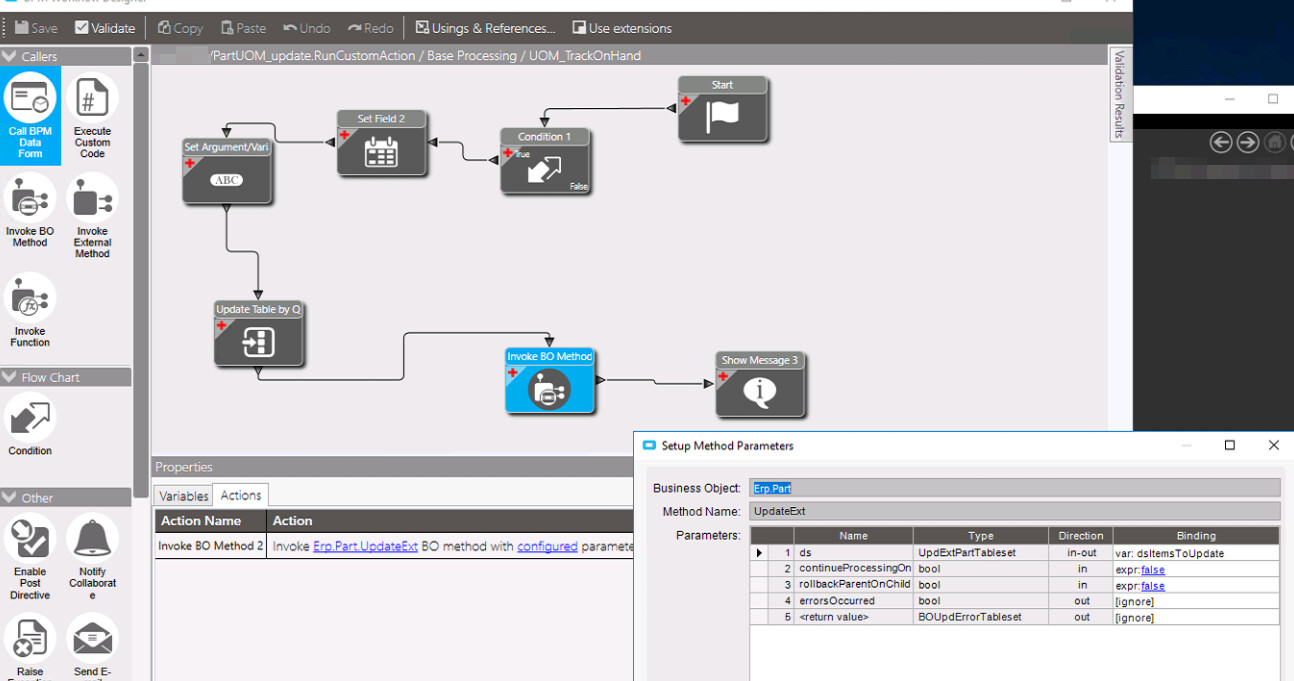The height and width of the screenshot is (681, 1294).
Task: Open the Erp.Part.UpdateExt method link
Action: [x=365, y=547]
